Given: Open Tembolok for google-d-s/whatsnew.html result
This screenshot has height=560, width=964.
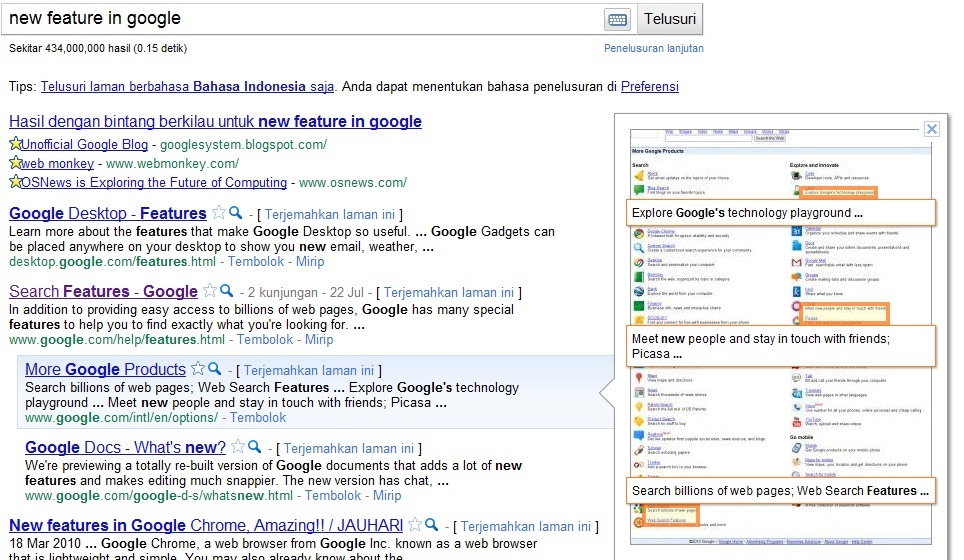Looking at the screenshot, I should point(333,495).
